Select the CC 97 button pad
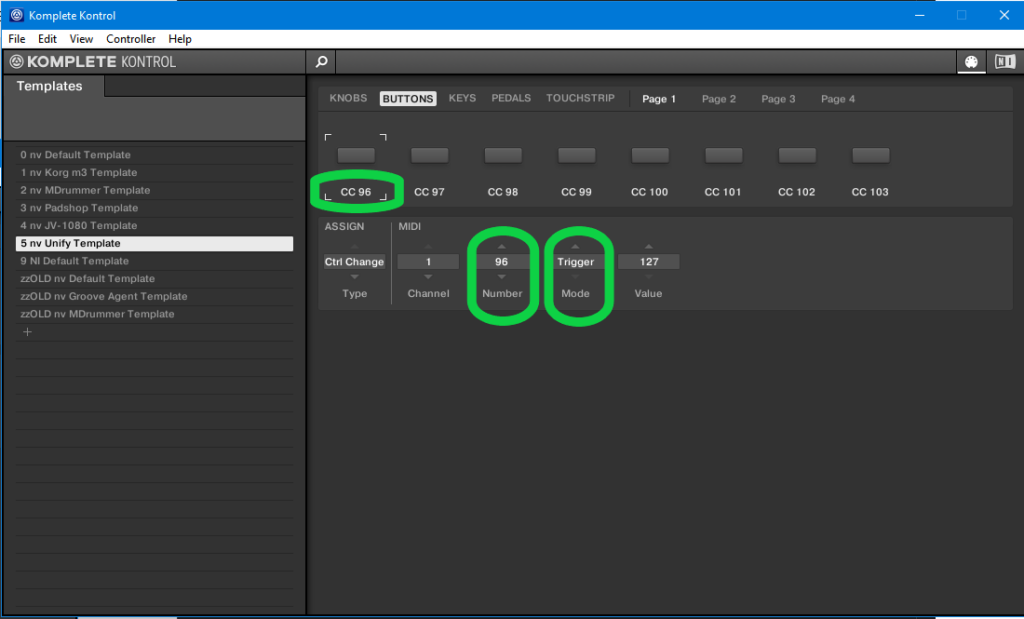Image resolution: width=1024 pixels, height=619 pixels. pos(430,155)
